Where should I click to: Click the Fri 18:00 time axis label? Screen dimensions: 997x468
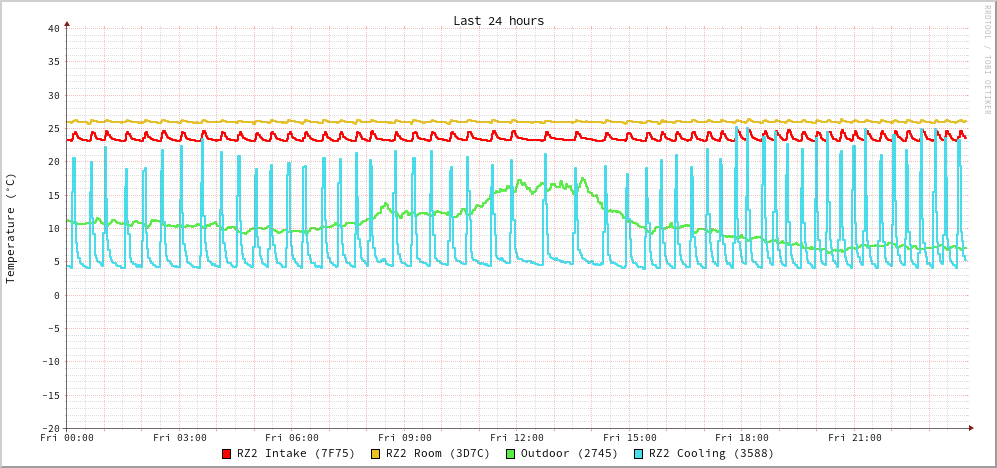[742, 437]
